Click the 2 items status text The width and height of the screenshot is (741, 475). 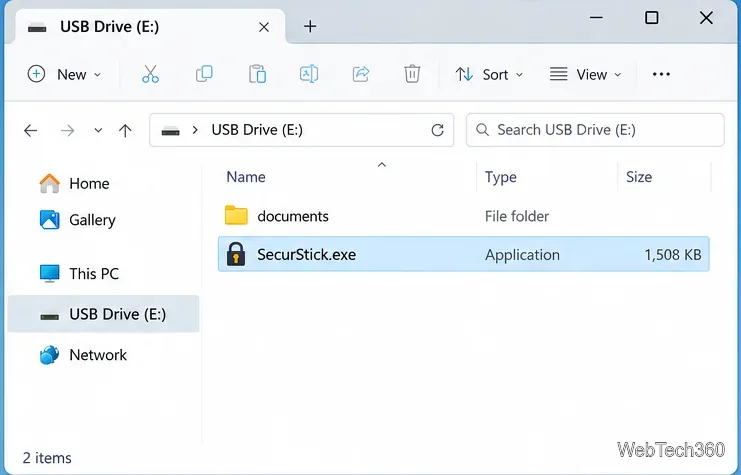pyautogui.click(x=47, y=458)
